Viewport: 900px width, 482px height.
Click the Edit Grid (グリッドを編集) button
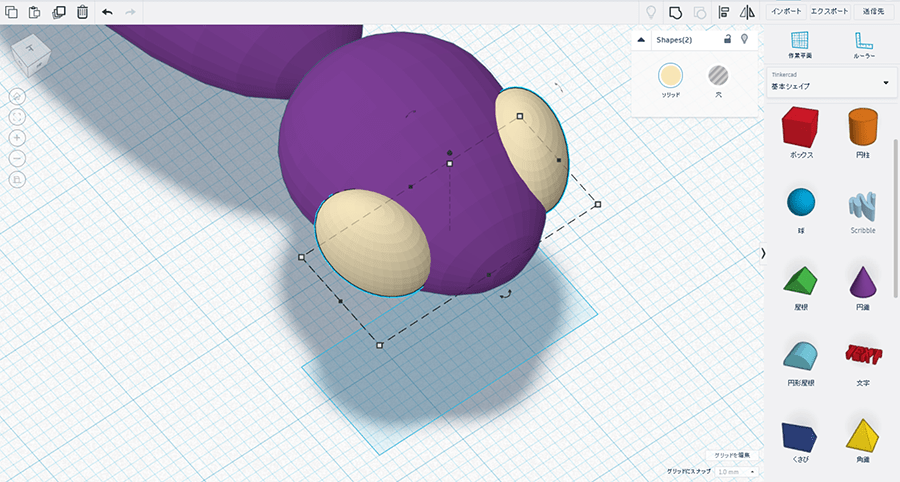click(732, 455)
